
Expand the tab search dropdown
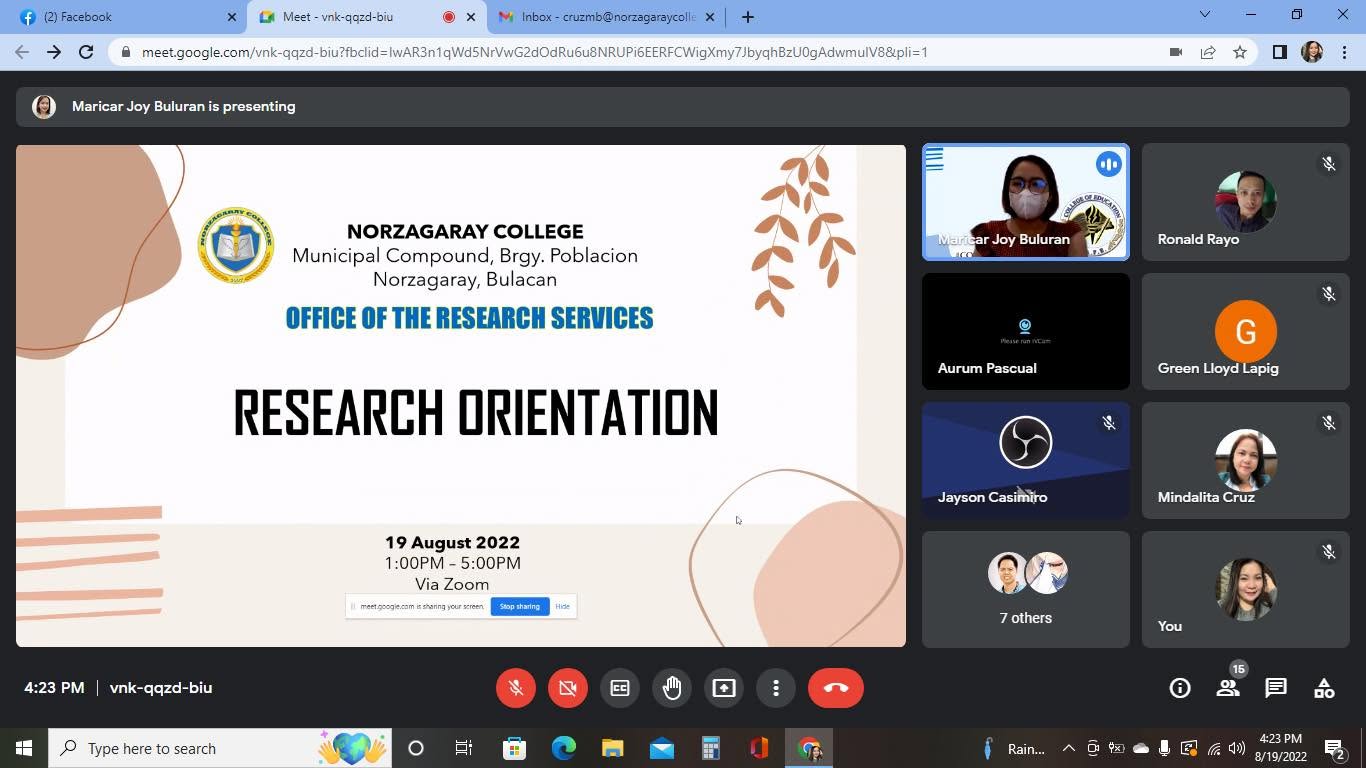tap(1205, 14)
